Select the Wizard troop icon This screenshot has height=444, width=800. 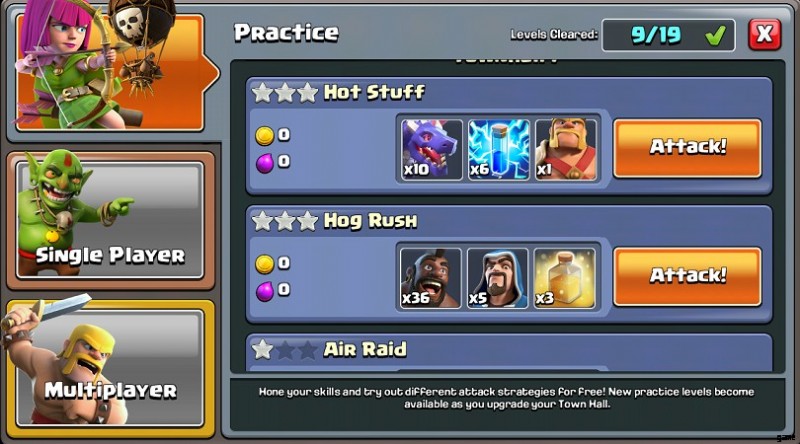click(497, 278)
